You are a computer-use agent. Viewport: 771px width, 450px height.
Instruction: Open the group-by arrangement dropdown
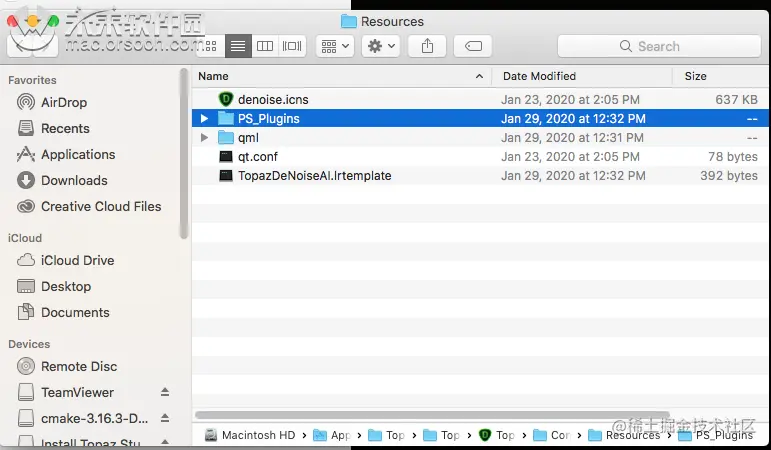335,46
